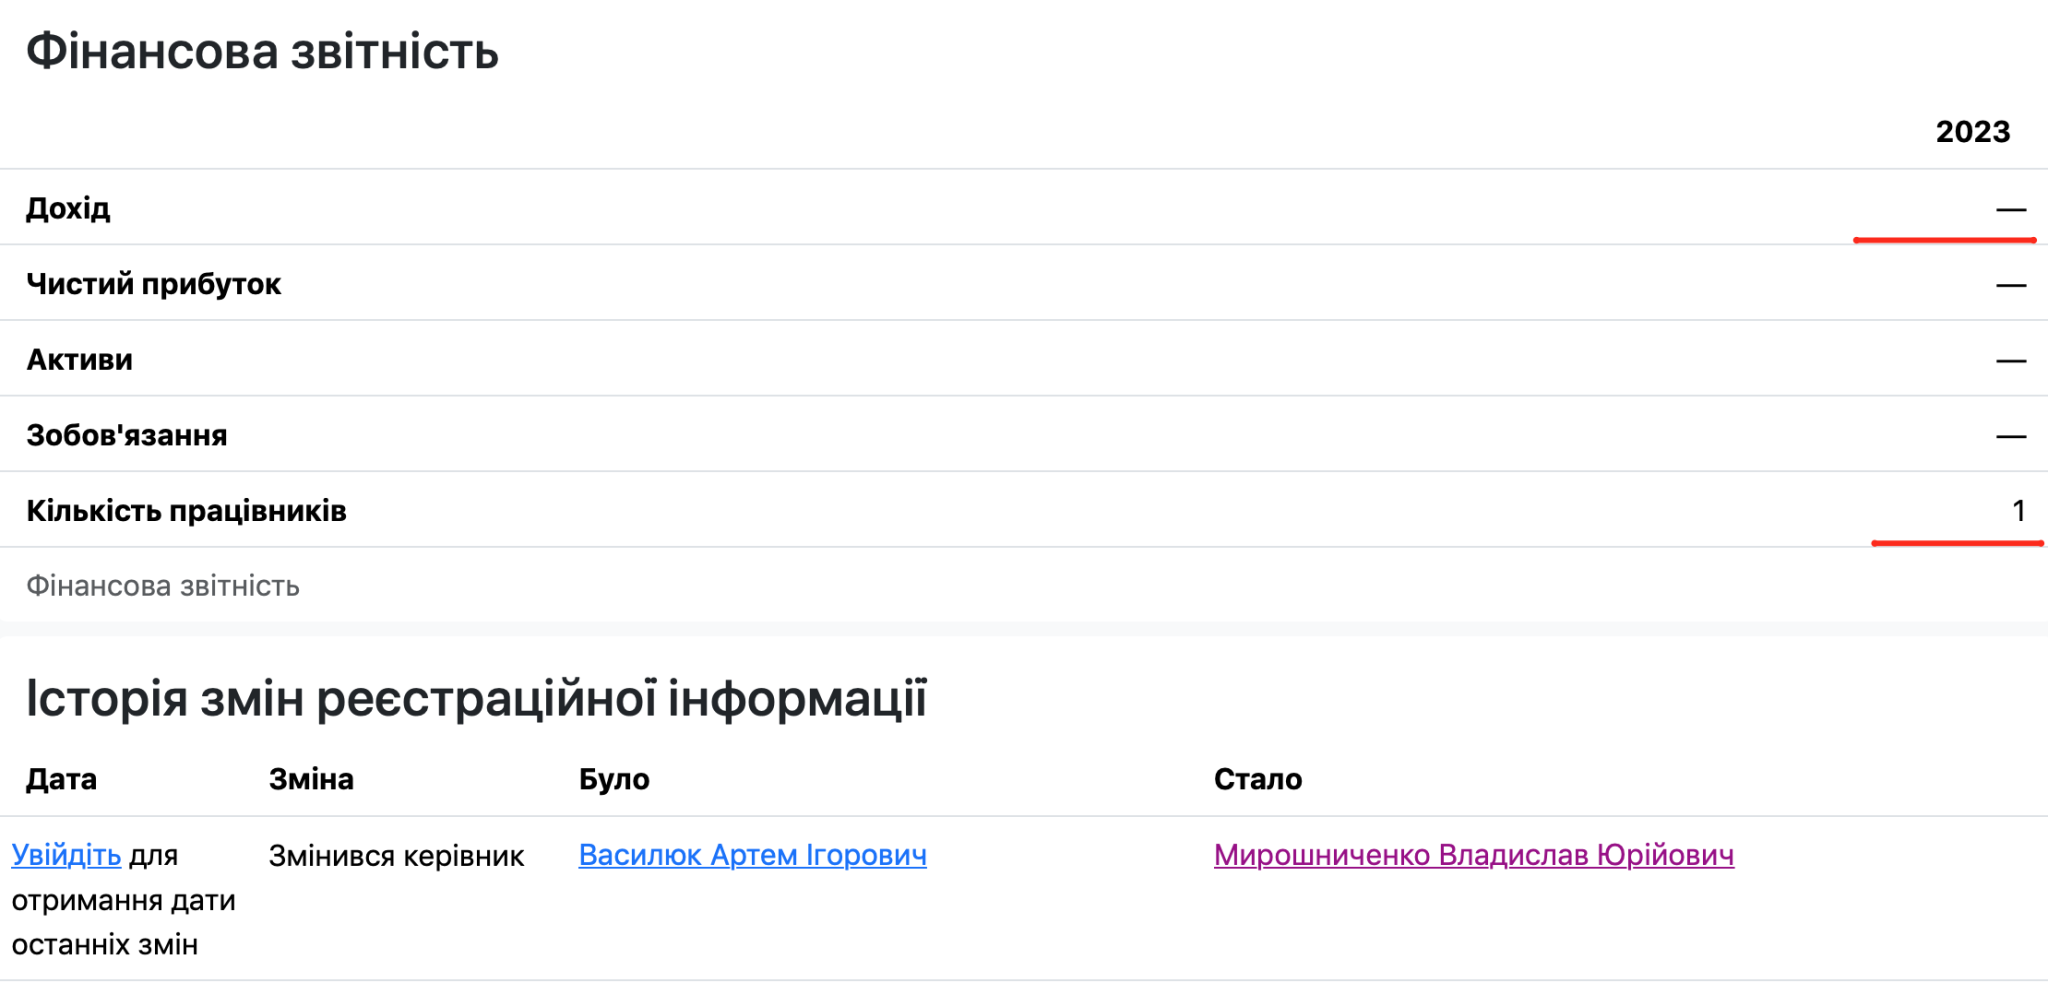Click the dash value in Дохід row
Viewport: 2048px width, 983px height.
point(2011,210)
